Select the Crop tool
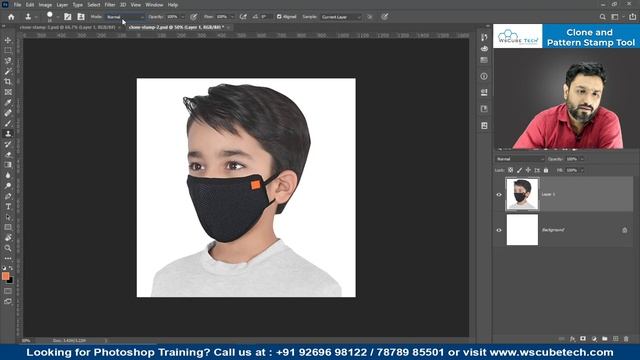The image size is (640, 360). 8,82
